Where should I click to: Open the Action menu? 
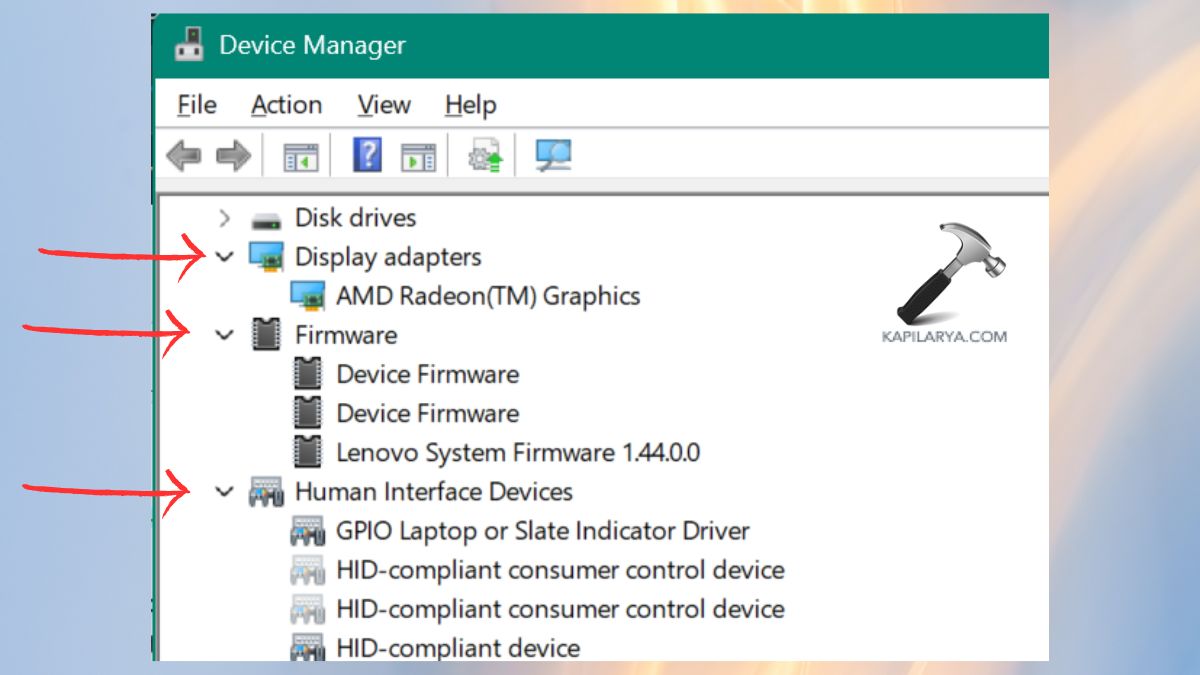tap(287, 104)
